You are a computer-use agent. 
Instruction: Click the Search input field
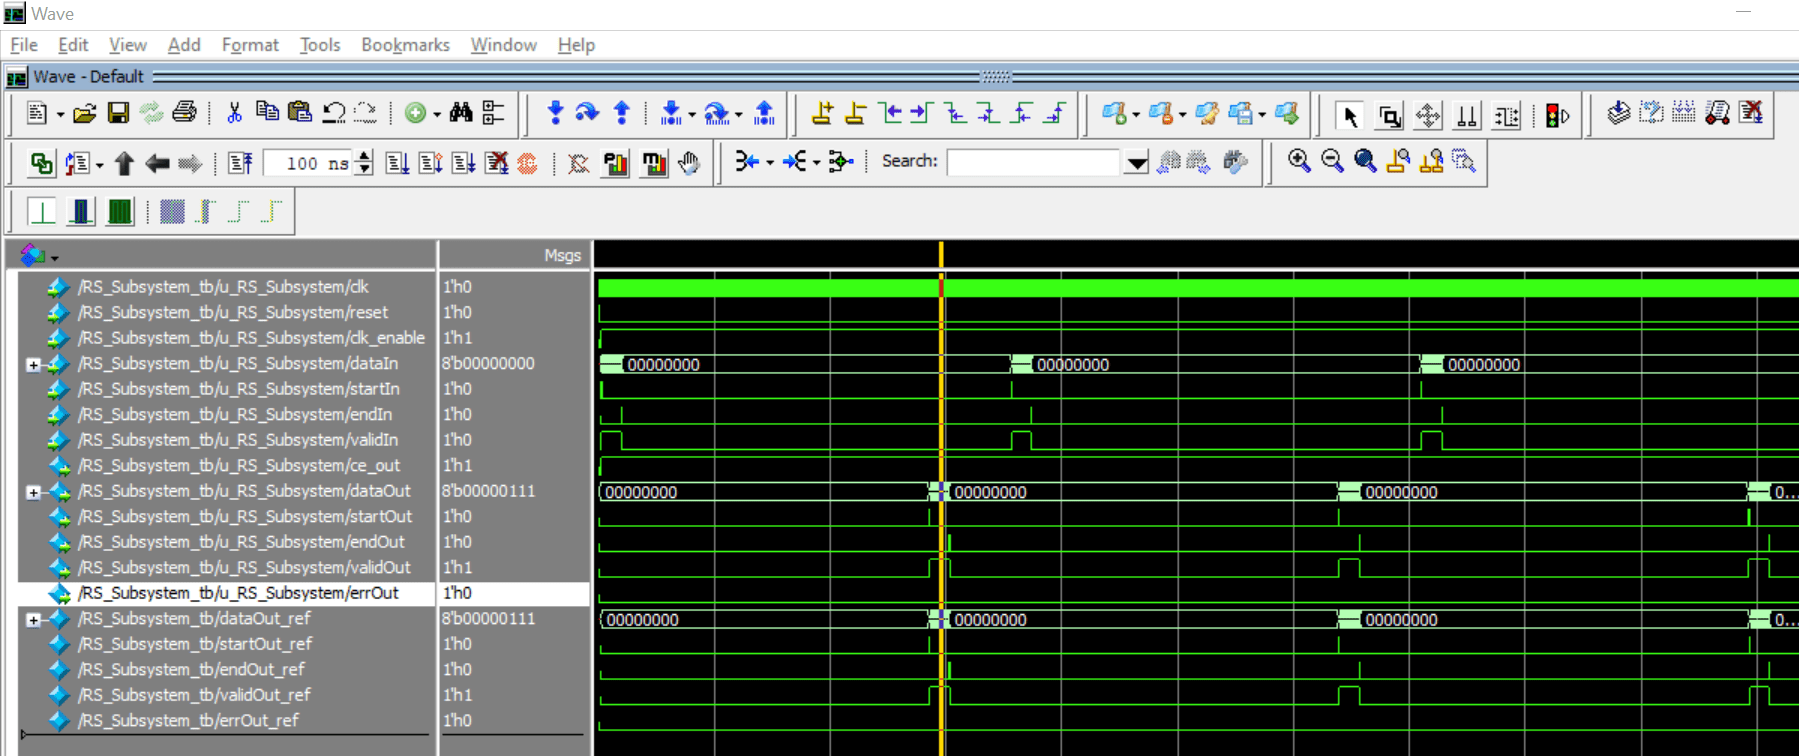[x=1034, y=162]
